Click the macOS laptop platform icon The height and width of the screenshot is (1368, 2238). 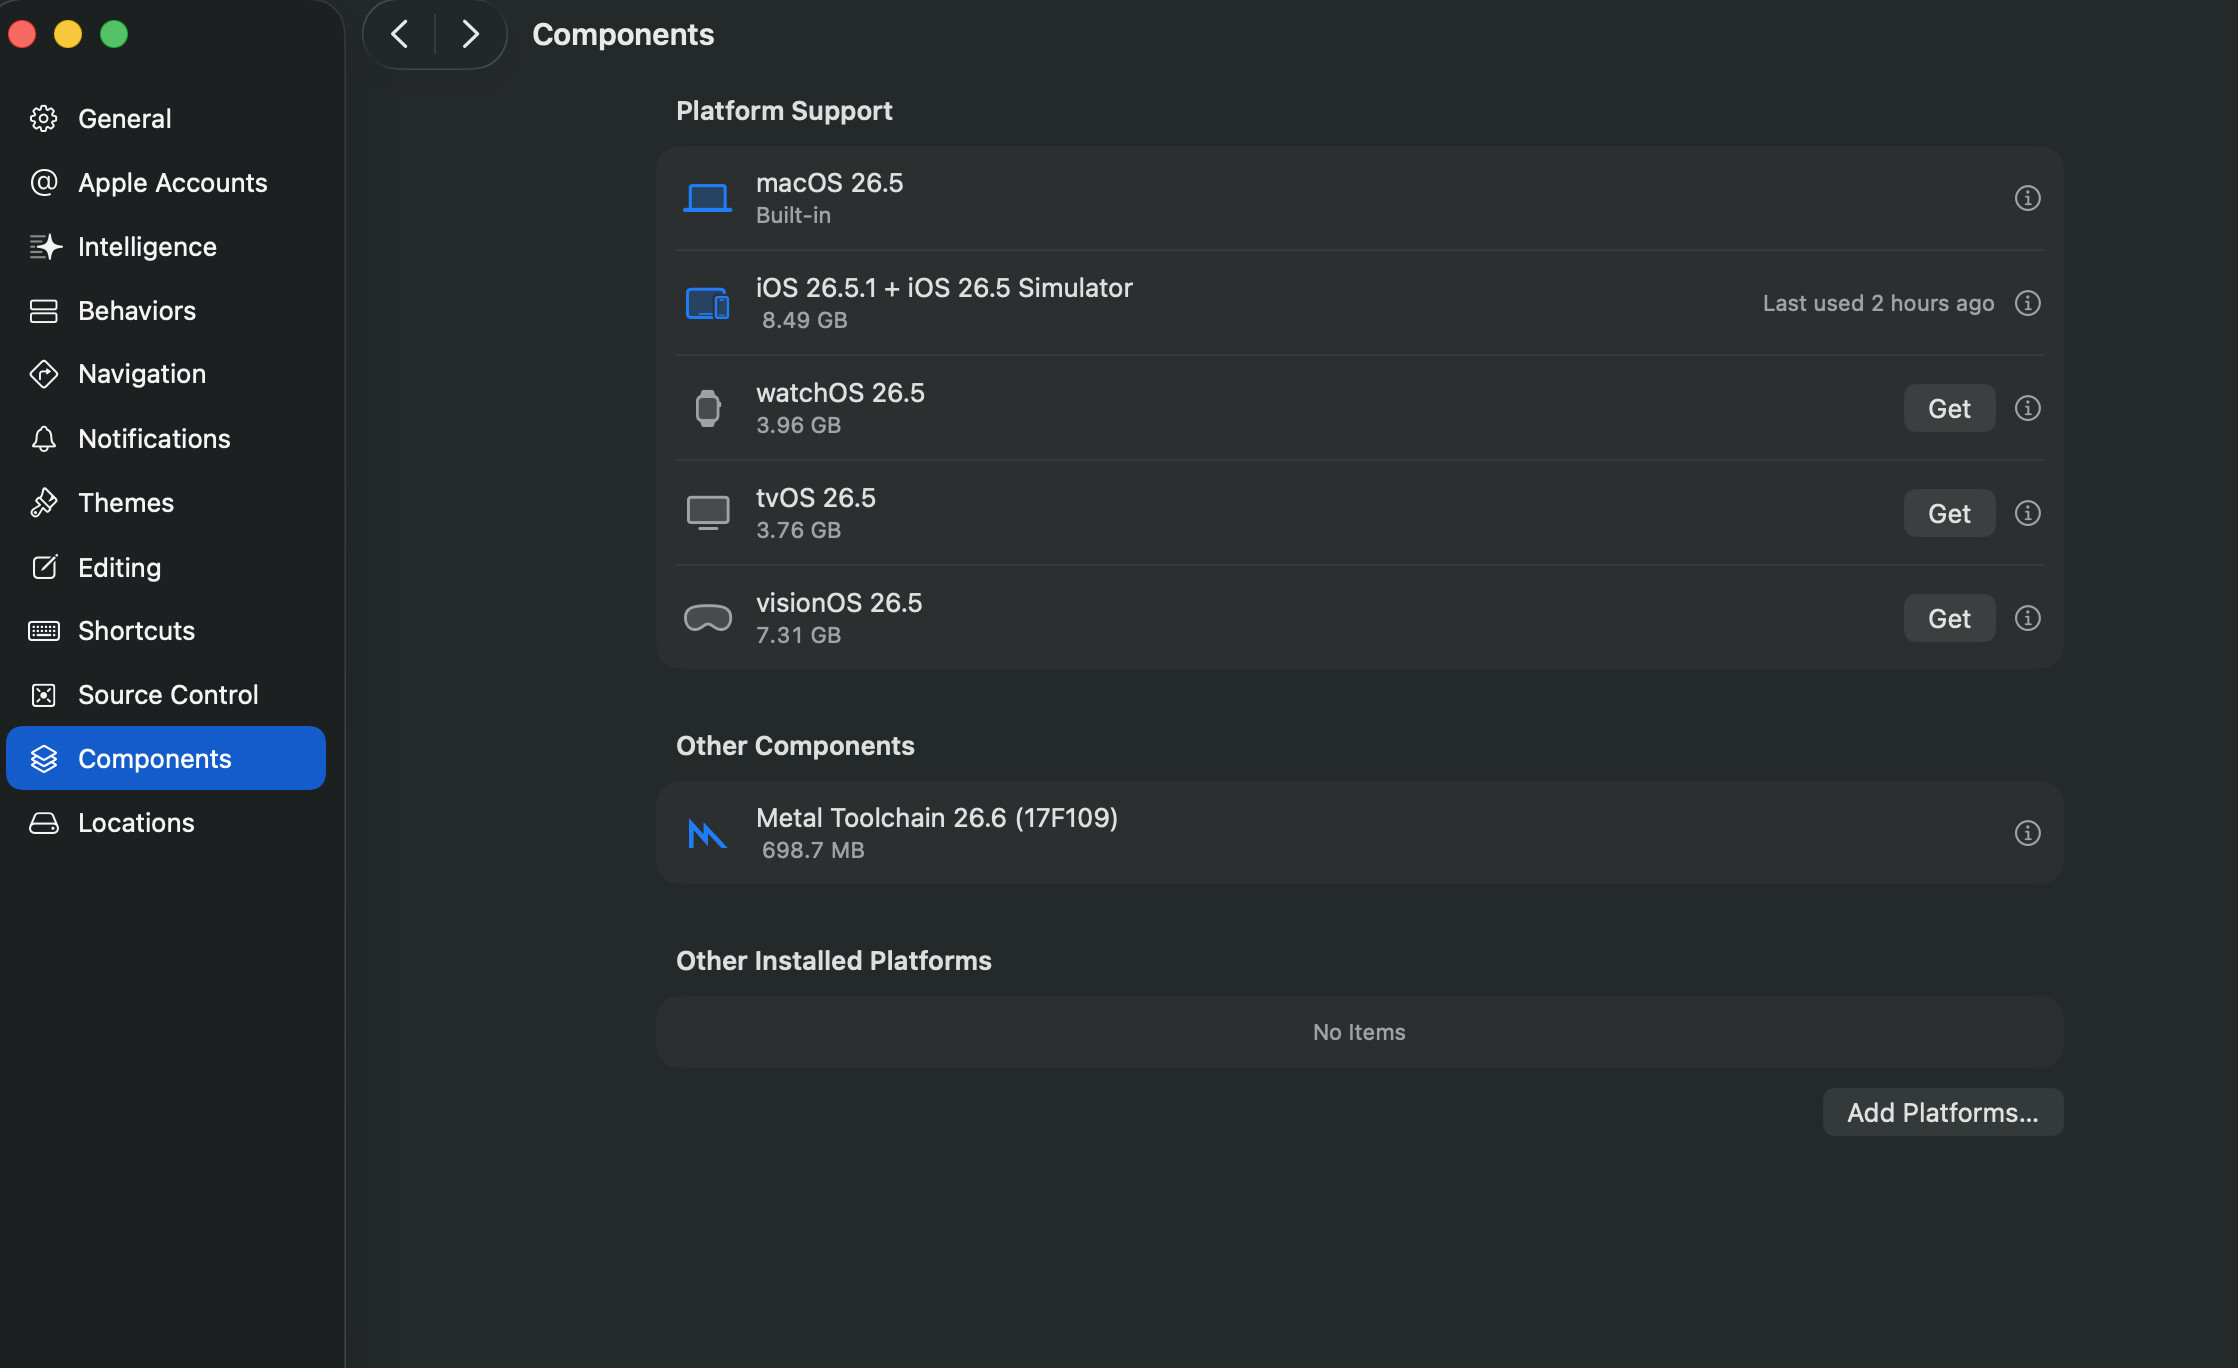[x=708, y=198]
